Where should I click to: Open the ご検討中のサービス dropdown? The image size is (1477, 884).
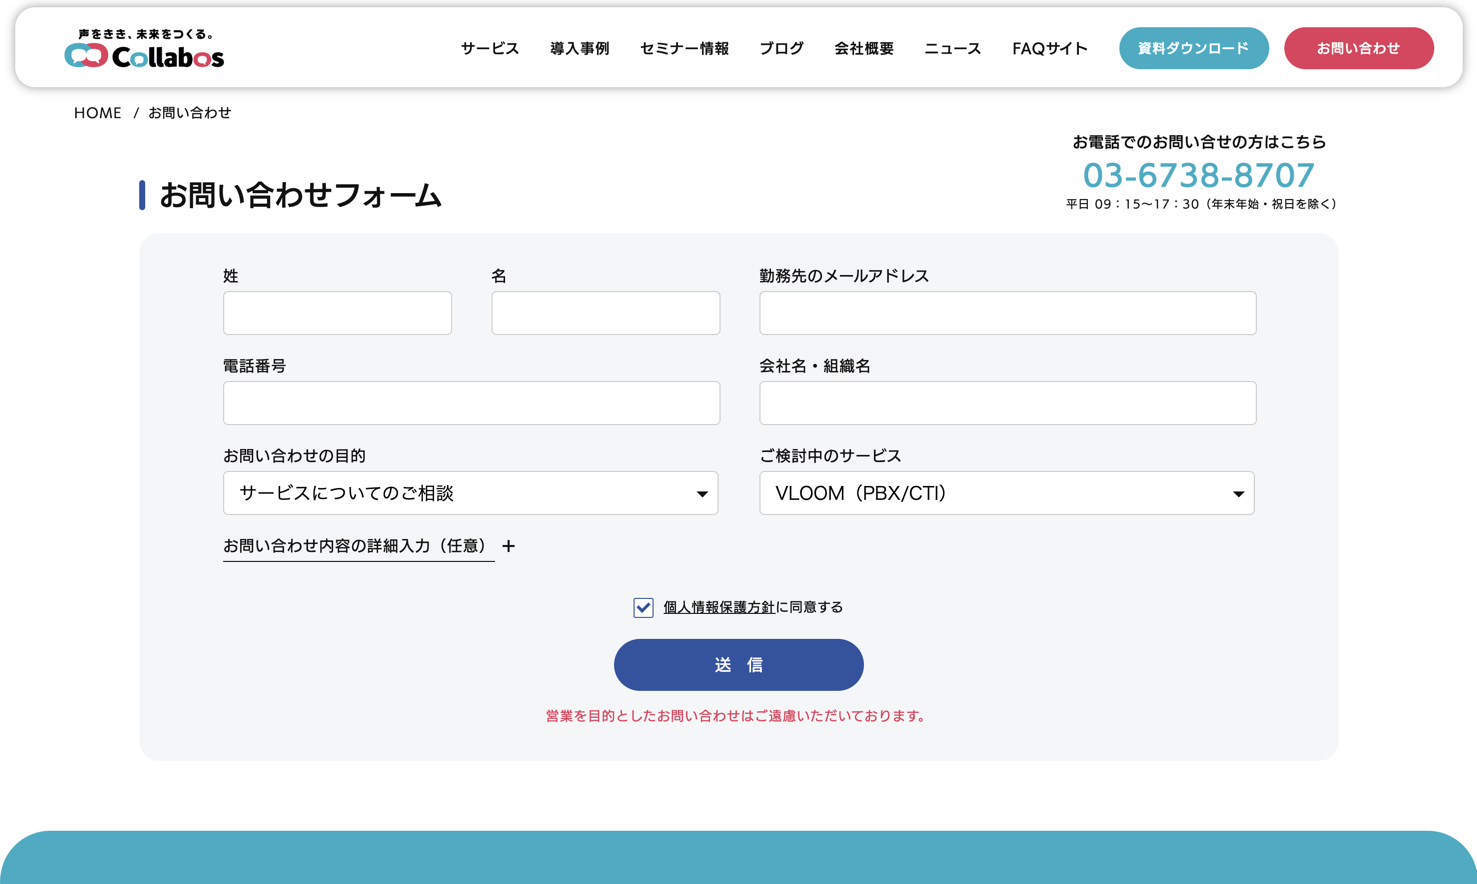[1006, 493]
